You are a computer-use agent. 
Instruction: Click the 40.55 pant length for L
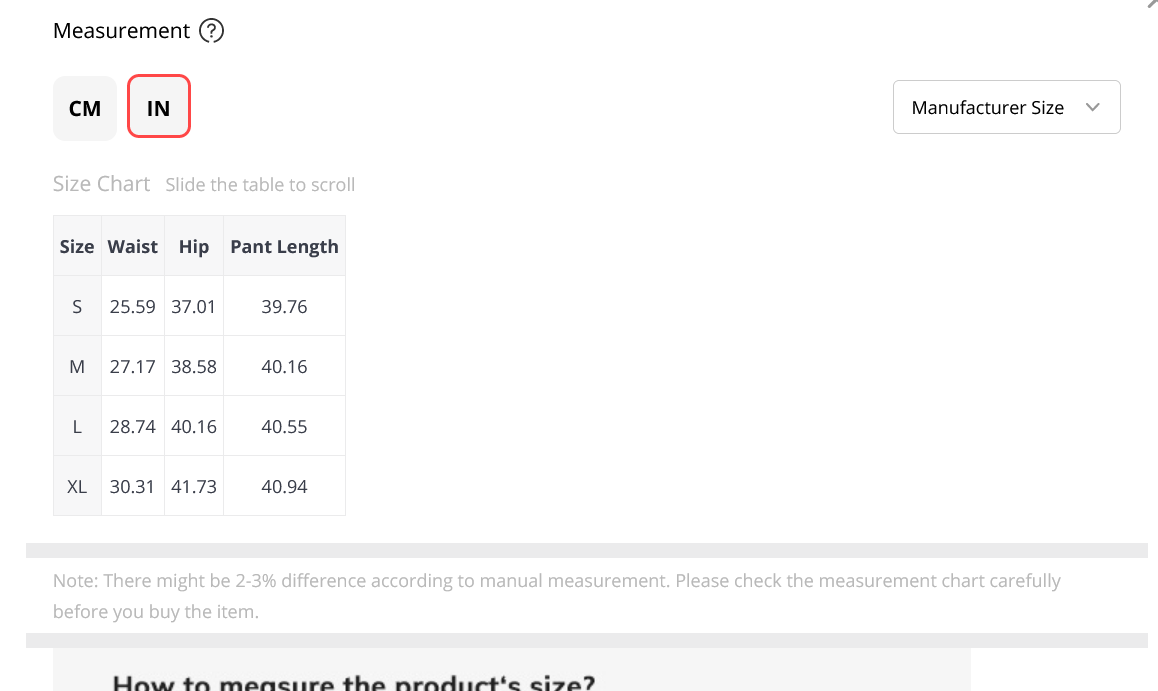pos(284,427)
